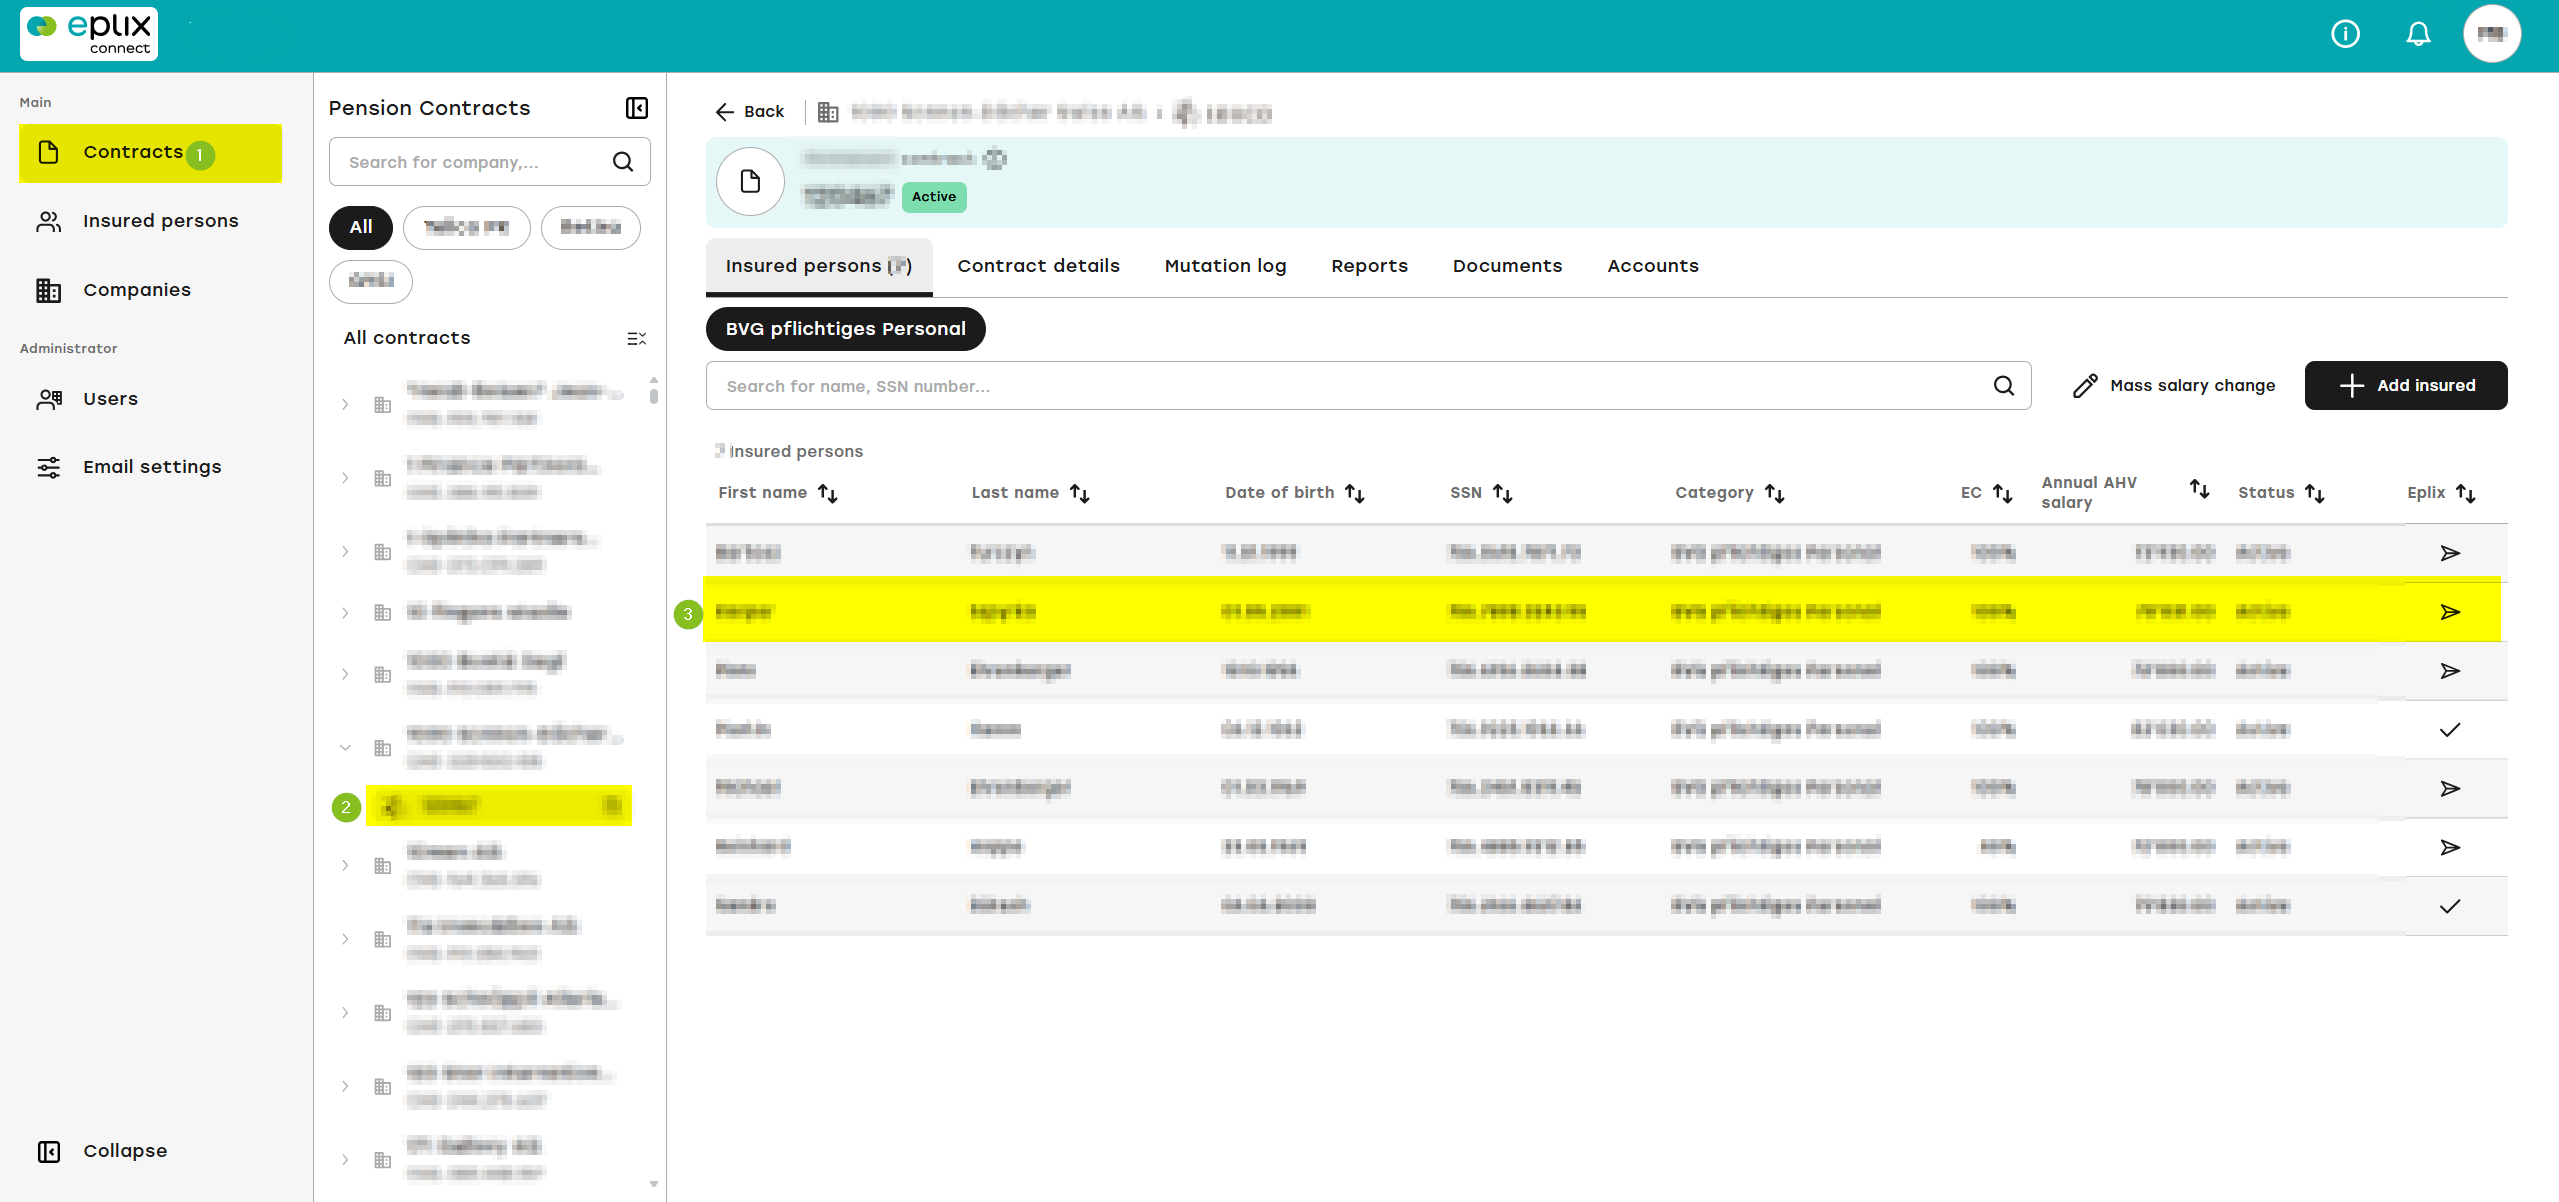The height and width of the screenshot is (1202, 2559).
Task: Click the pencil icon for Mass salary change
Action: [x=2085, y=386]
